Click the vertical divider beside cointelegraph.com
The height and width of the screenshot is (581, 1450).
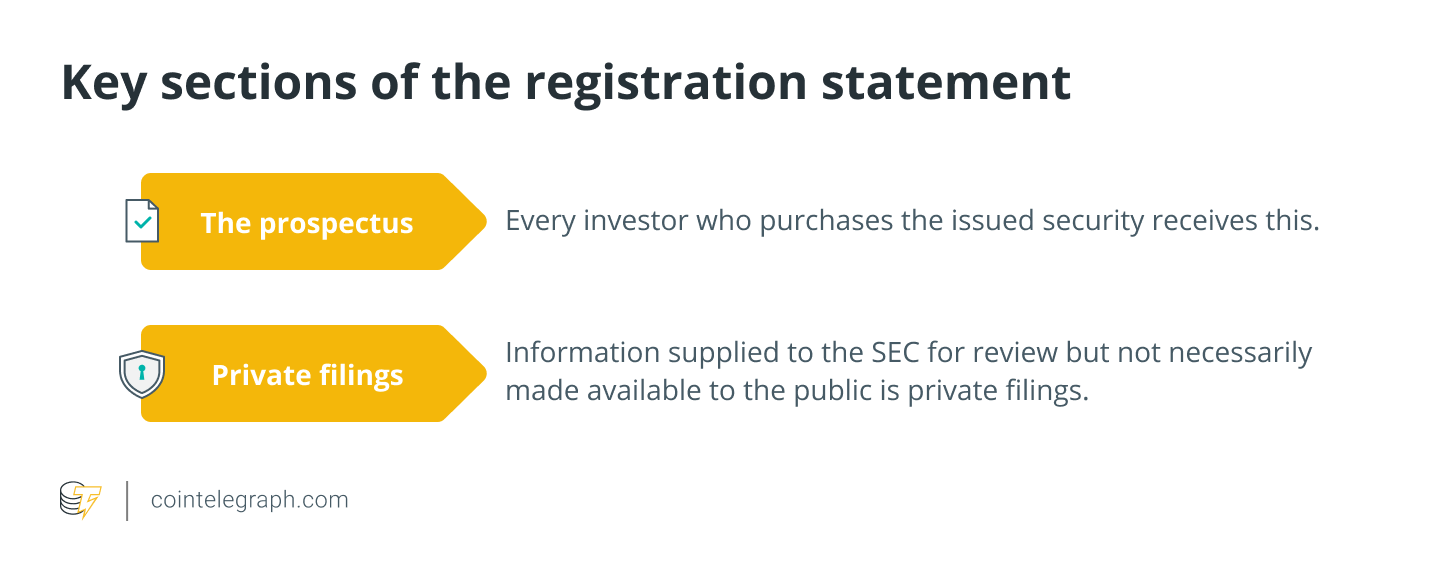pos(127,500)
